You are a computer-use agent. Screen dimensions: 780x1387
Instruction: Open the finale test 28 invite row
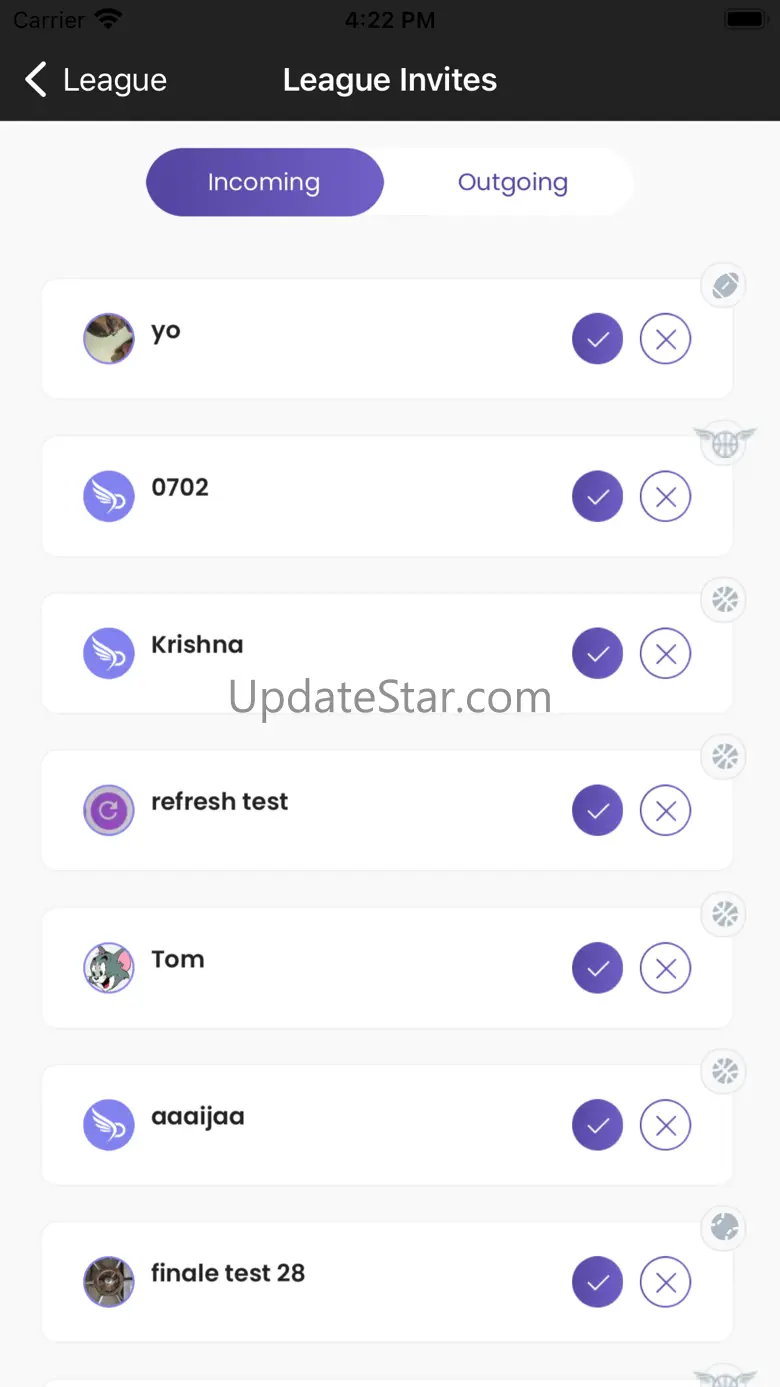387,1282
